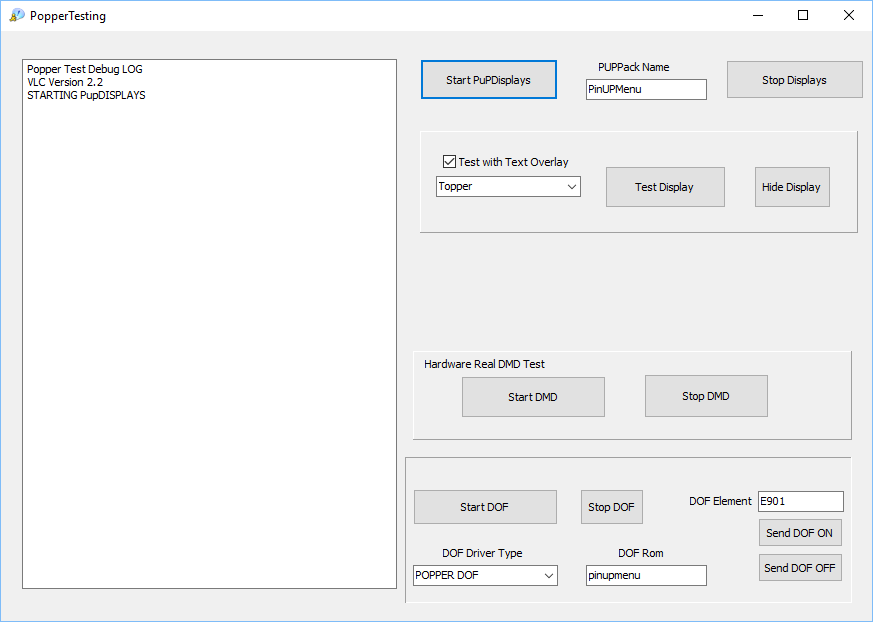Click the Start PuPDisplays button
Image resolution: width=873 pixels, height=622 pixels.
click(x=488, y=80)
